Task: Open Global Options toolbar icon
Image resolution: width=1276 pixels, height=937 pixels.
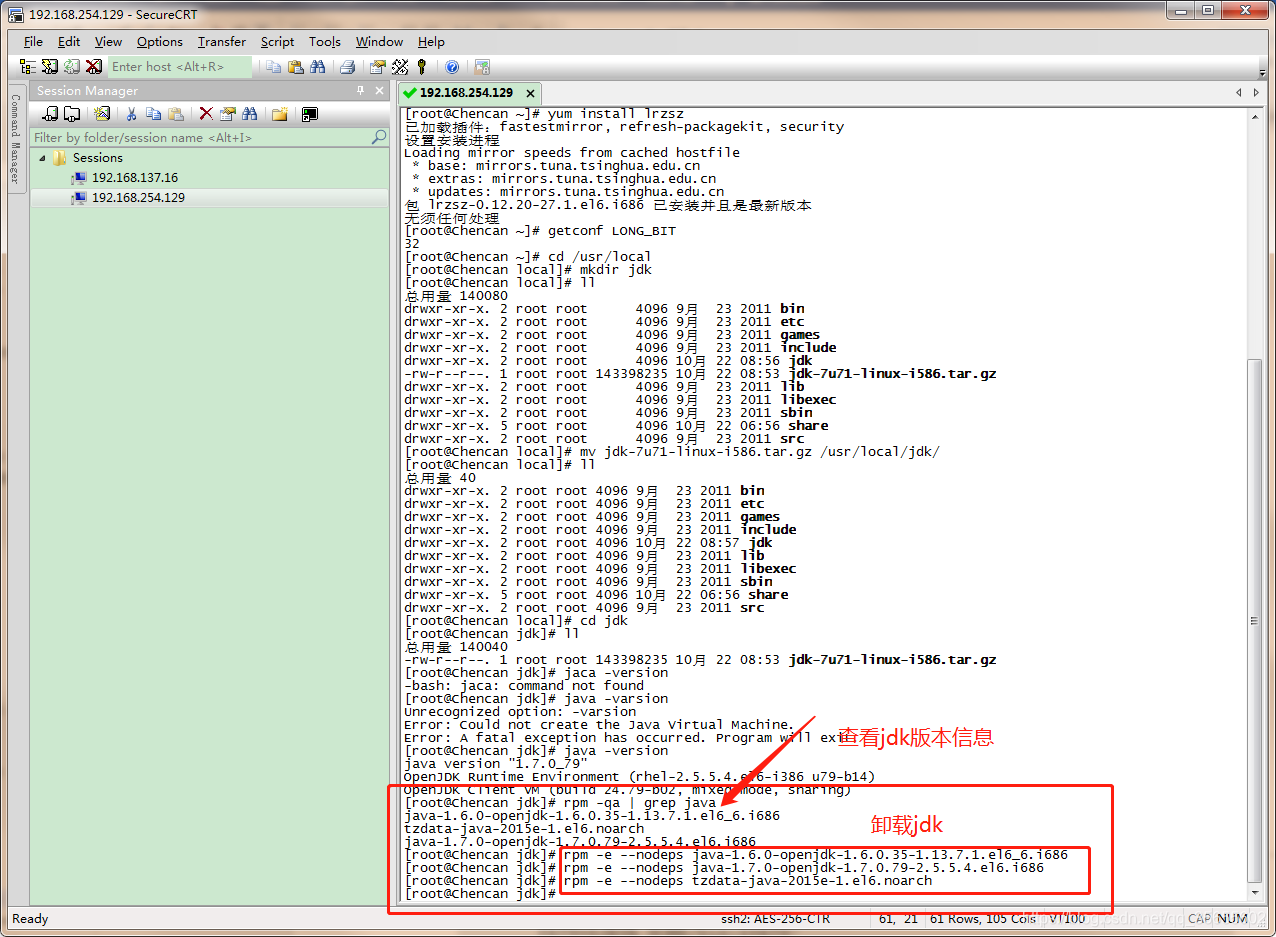Action: (400, 67)
